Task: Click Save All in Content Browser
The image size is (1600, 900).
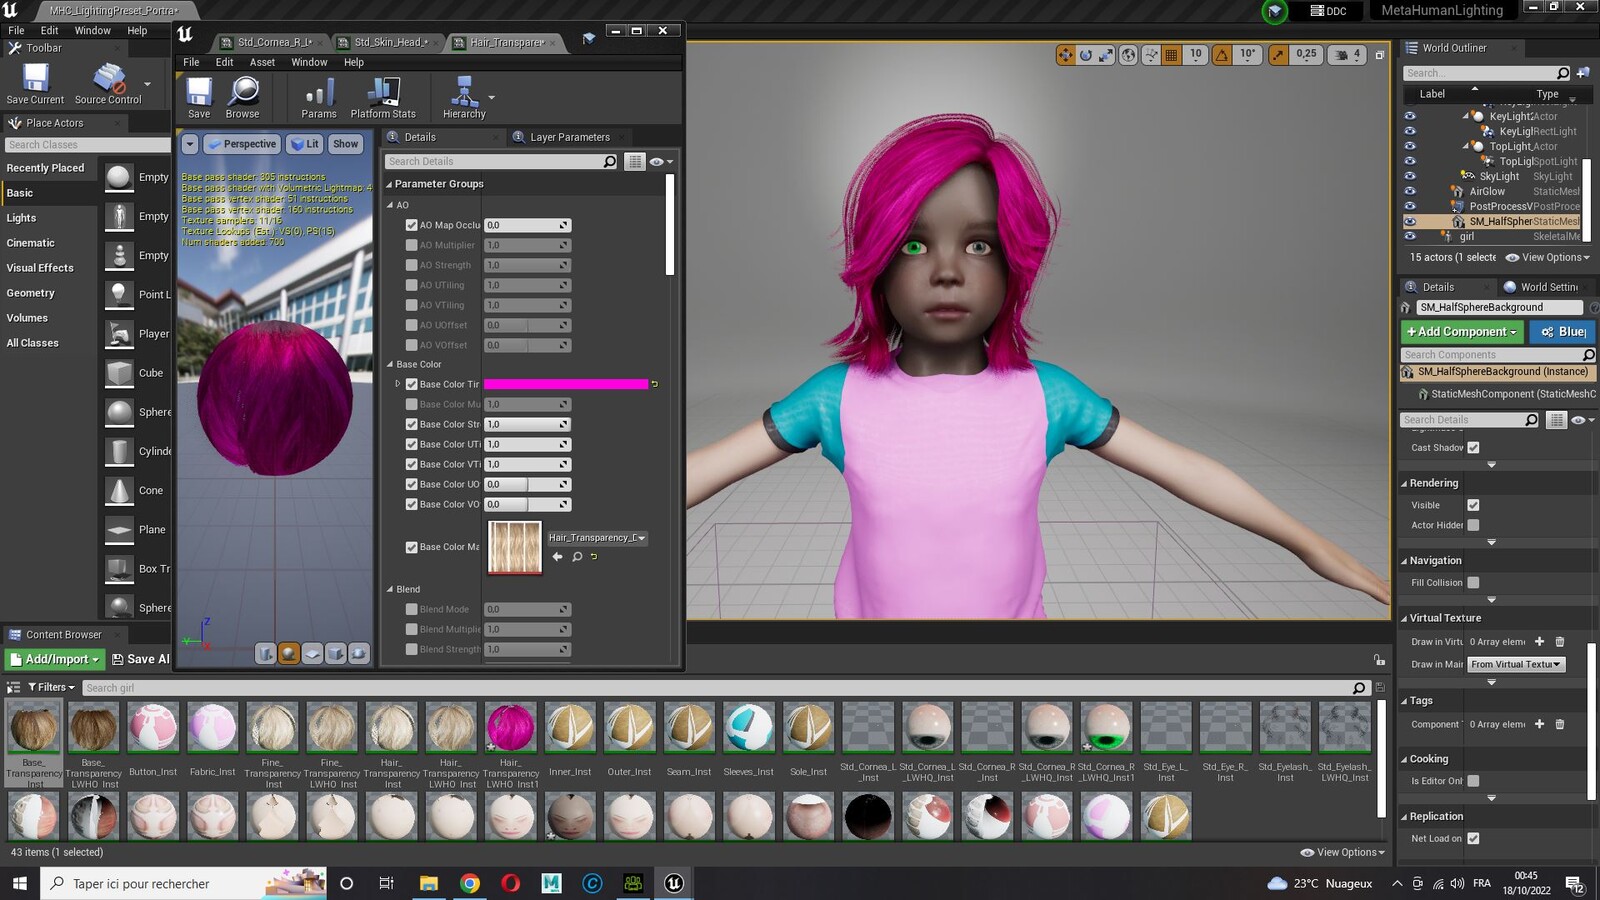Action: click(x=141, y=659)
